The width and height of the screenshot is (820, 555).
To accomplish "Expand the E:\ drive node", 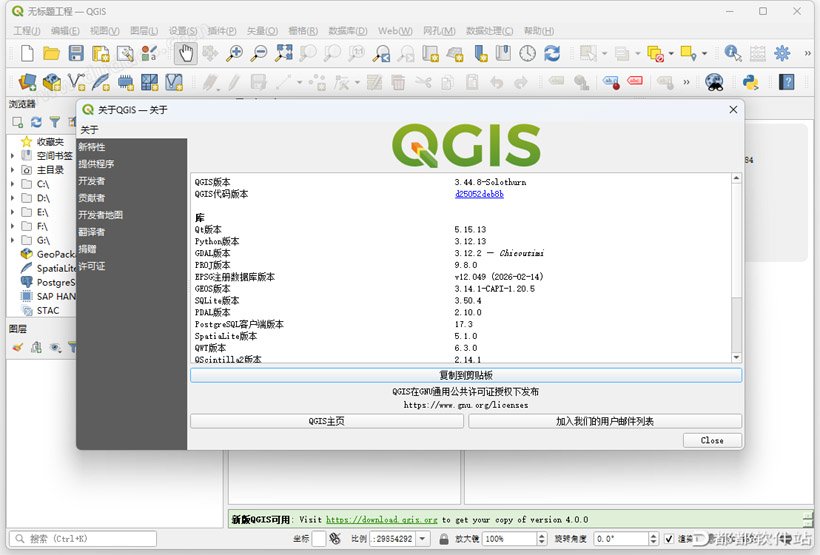I will (13, 212).
